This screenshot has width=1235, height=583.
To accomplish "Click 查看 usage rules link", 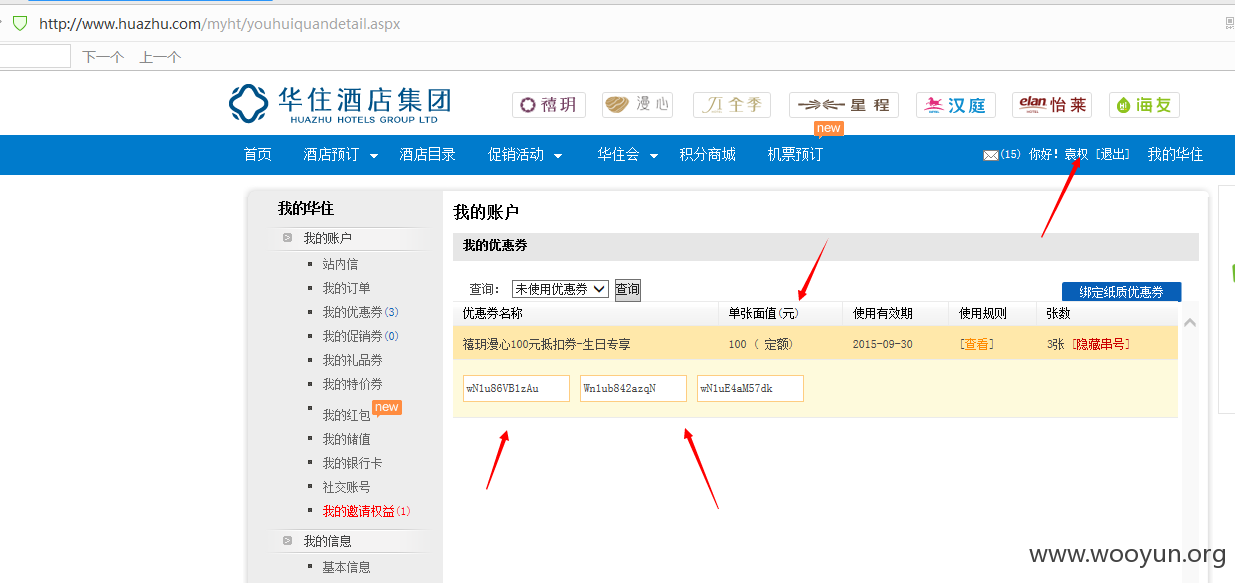I will point(976,344).
